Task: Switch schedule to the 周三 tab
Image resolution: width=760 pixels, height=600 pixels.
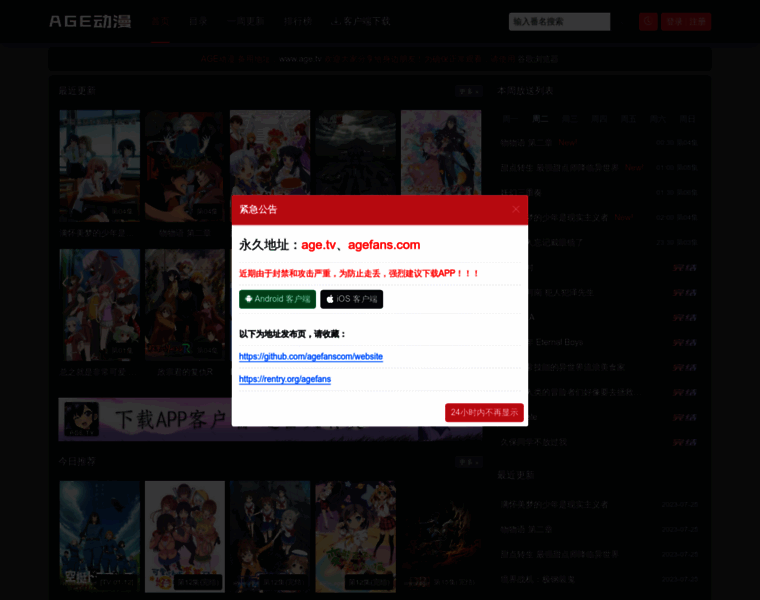Action: (x=570, y=119)
